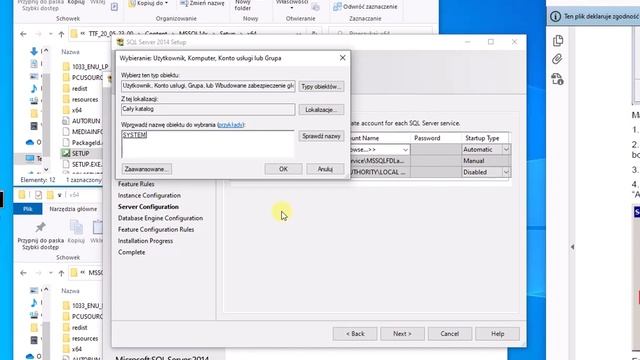Click the Typy obiektów button
Viewport: 640px width, 360px height.
[321, 87]
